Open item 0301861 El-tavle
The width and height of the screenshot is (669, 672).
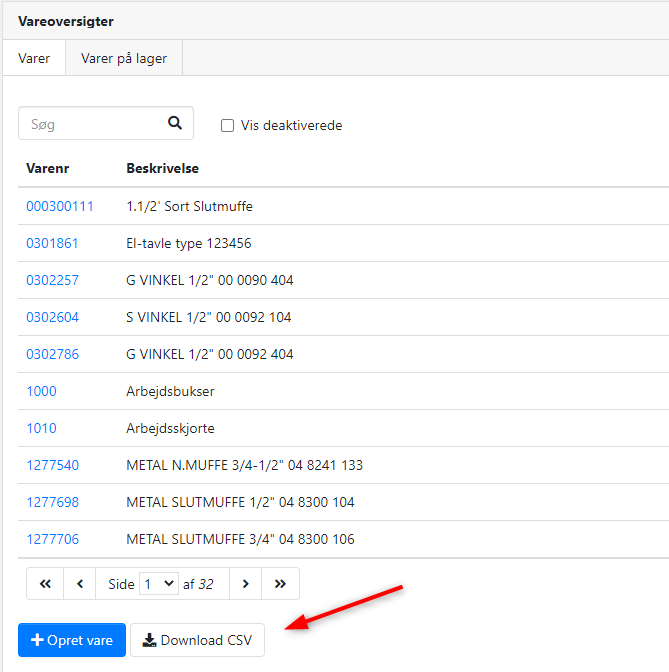pos(52,243)
